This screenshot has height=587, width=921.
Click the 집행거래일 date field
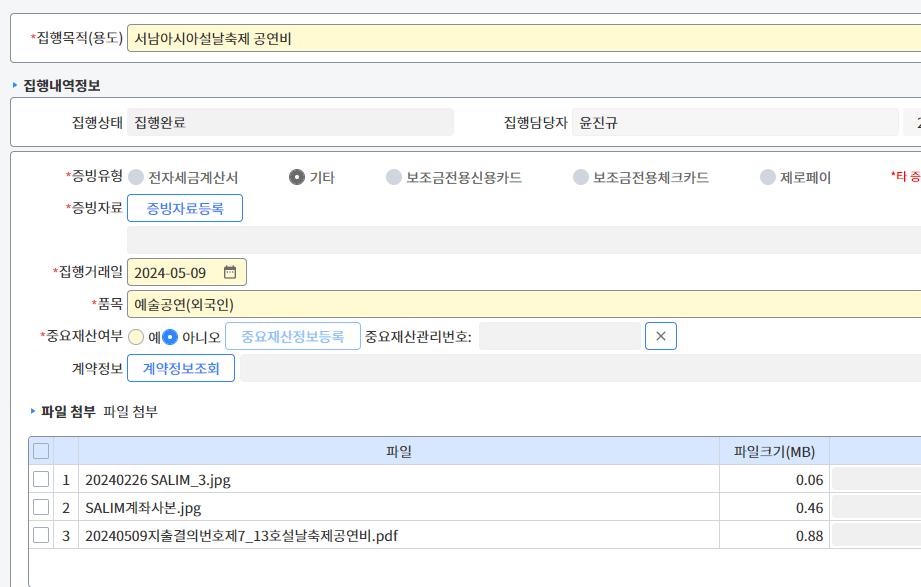point(187,272)
